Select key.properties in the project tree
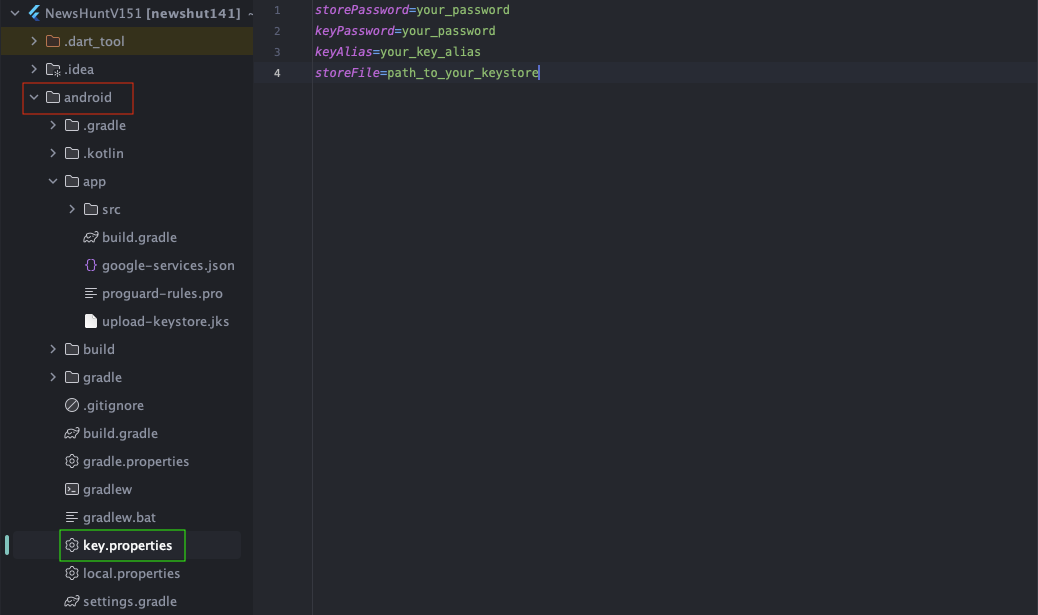Image resolution: width=1038 pixels, height=615 pixels. tap(127, 546)
